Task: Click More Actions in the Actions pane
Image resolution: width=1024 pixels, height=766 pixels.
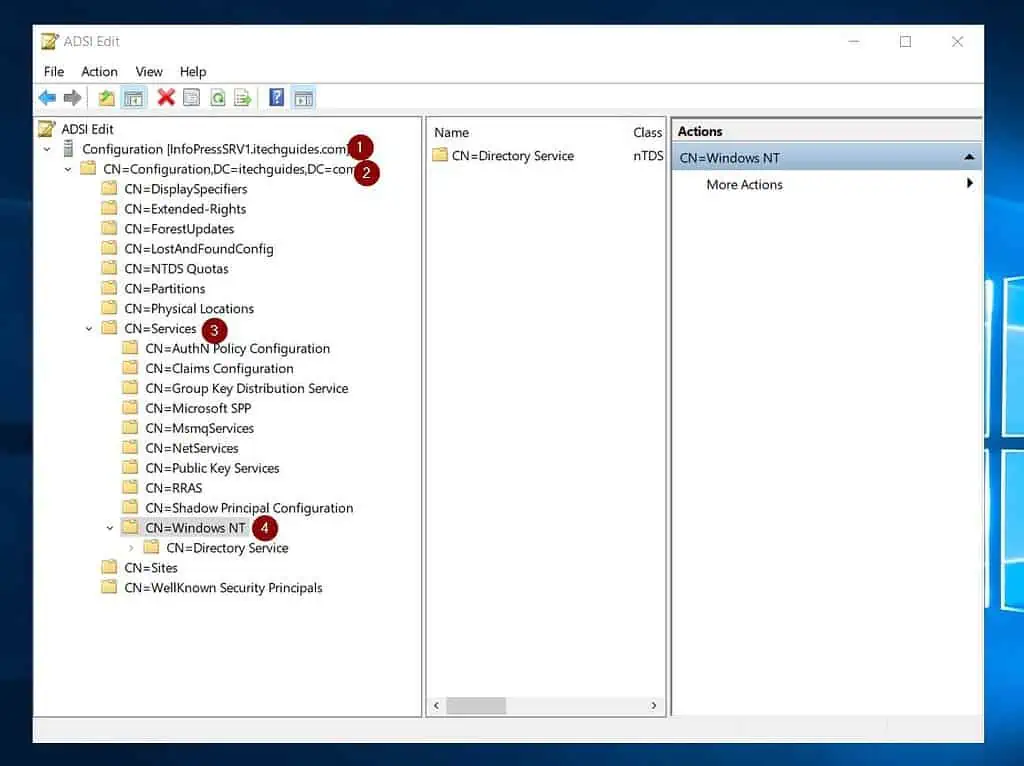Action: tap(744, 185)
